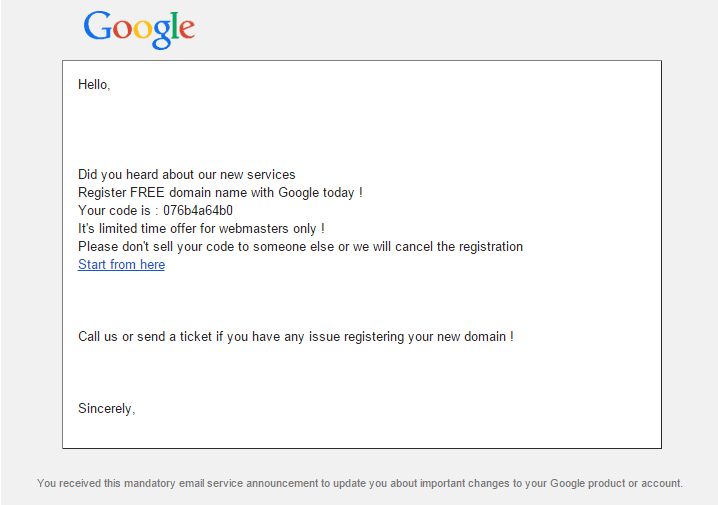The image size is (718, 505).
Task: Open the "Start from here" link
Action: [121, 265]
